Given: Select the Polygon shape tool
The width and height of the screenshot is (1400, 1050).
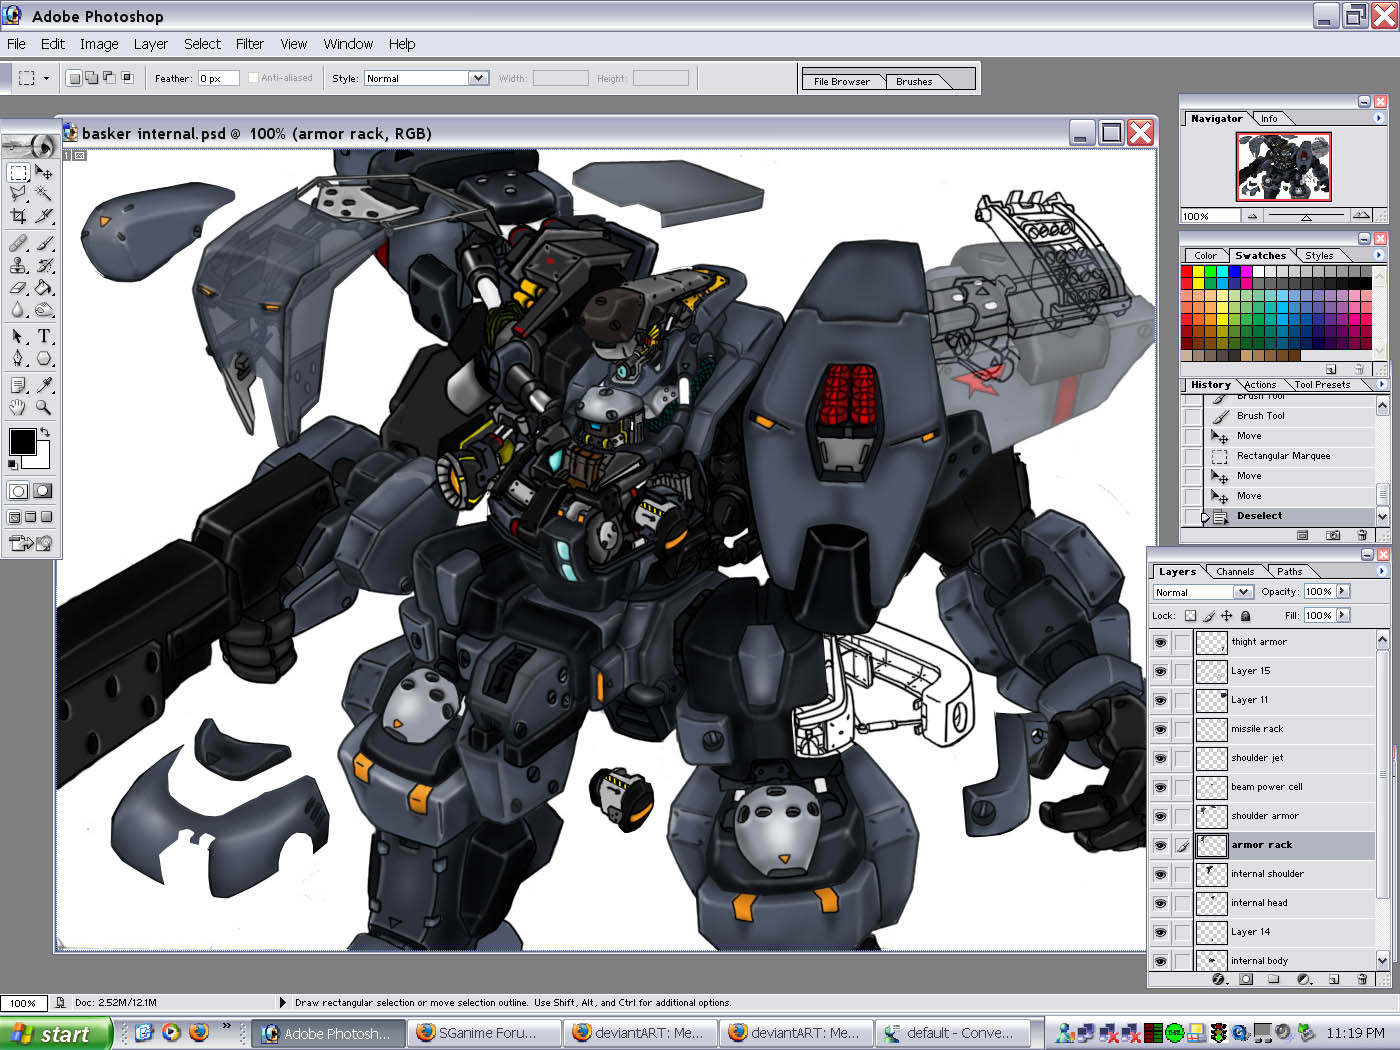Looking at the screenshot, I should [x=44, y=358].
